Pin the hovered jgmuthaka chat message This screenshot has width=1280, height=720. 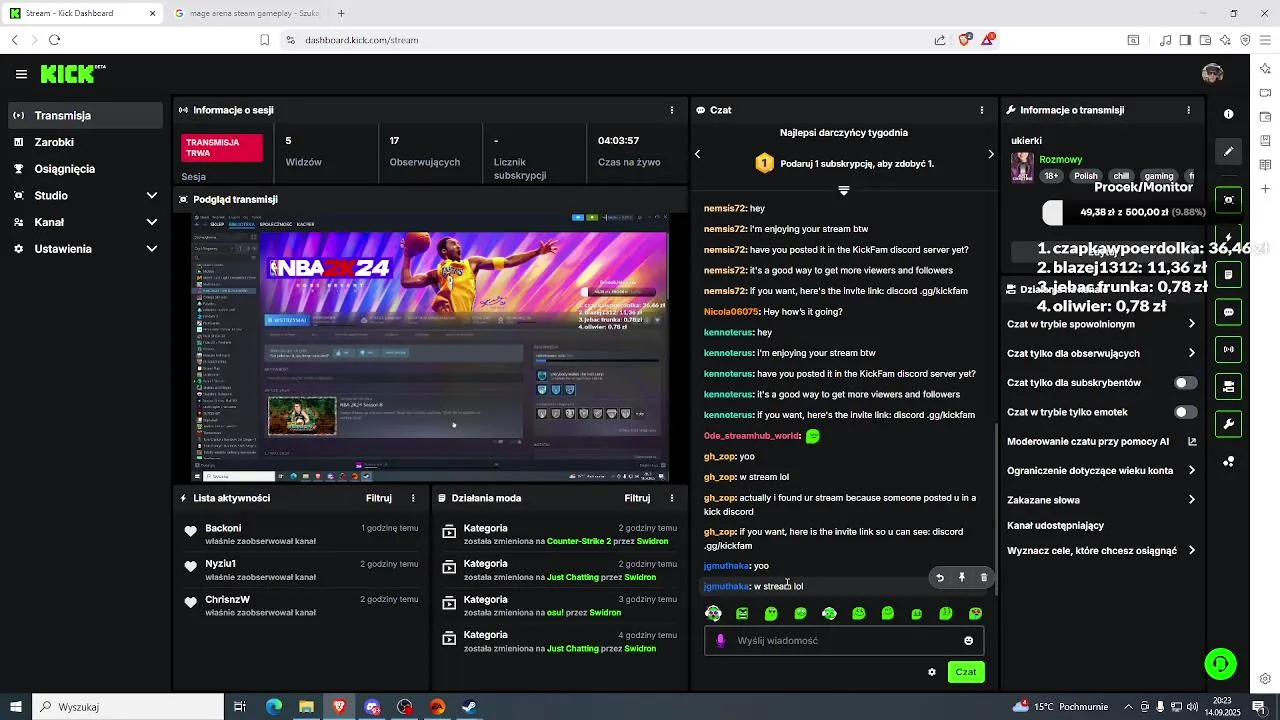tap(961, 577)
